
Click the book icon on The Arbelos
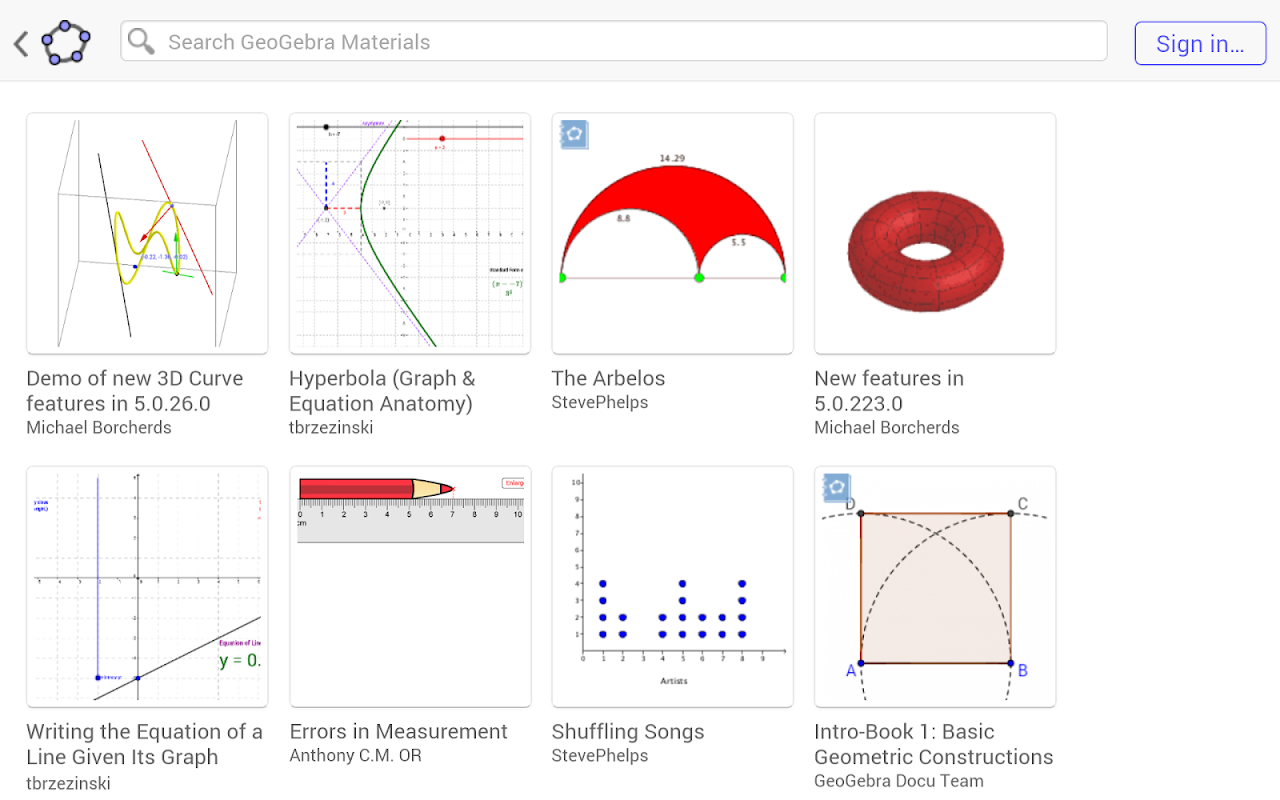tap(574, 135)
